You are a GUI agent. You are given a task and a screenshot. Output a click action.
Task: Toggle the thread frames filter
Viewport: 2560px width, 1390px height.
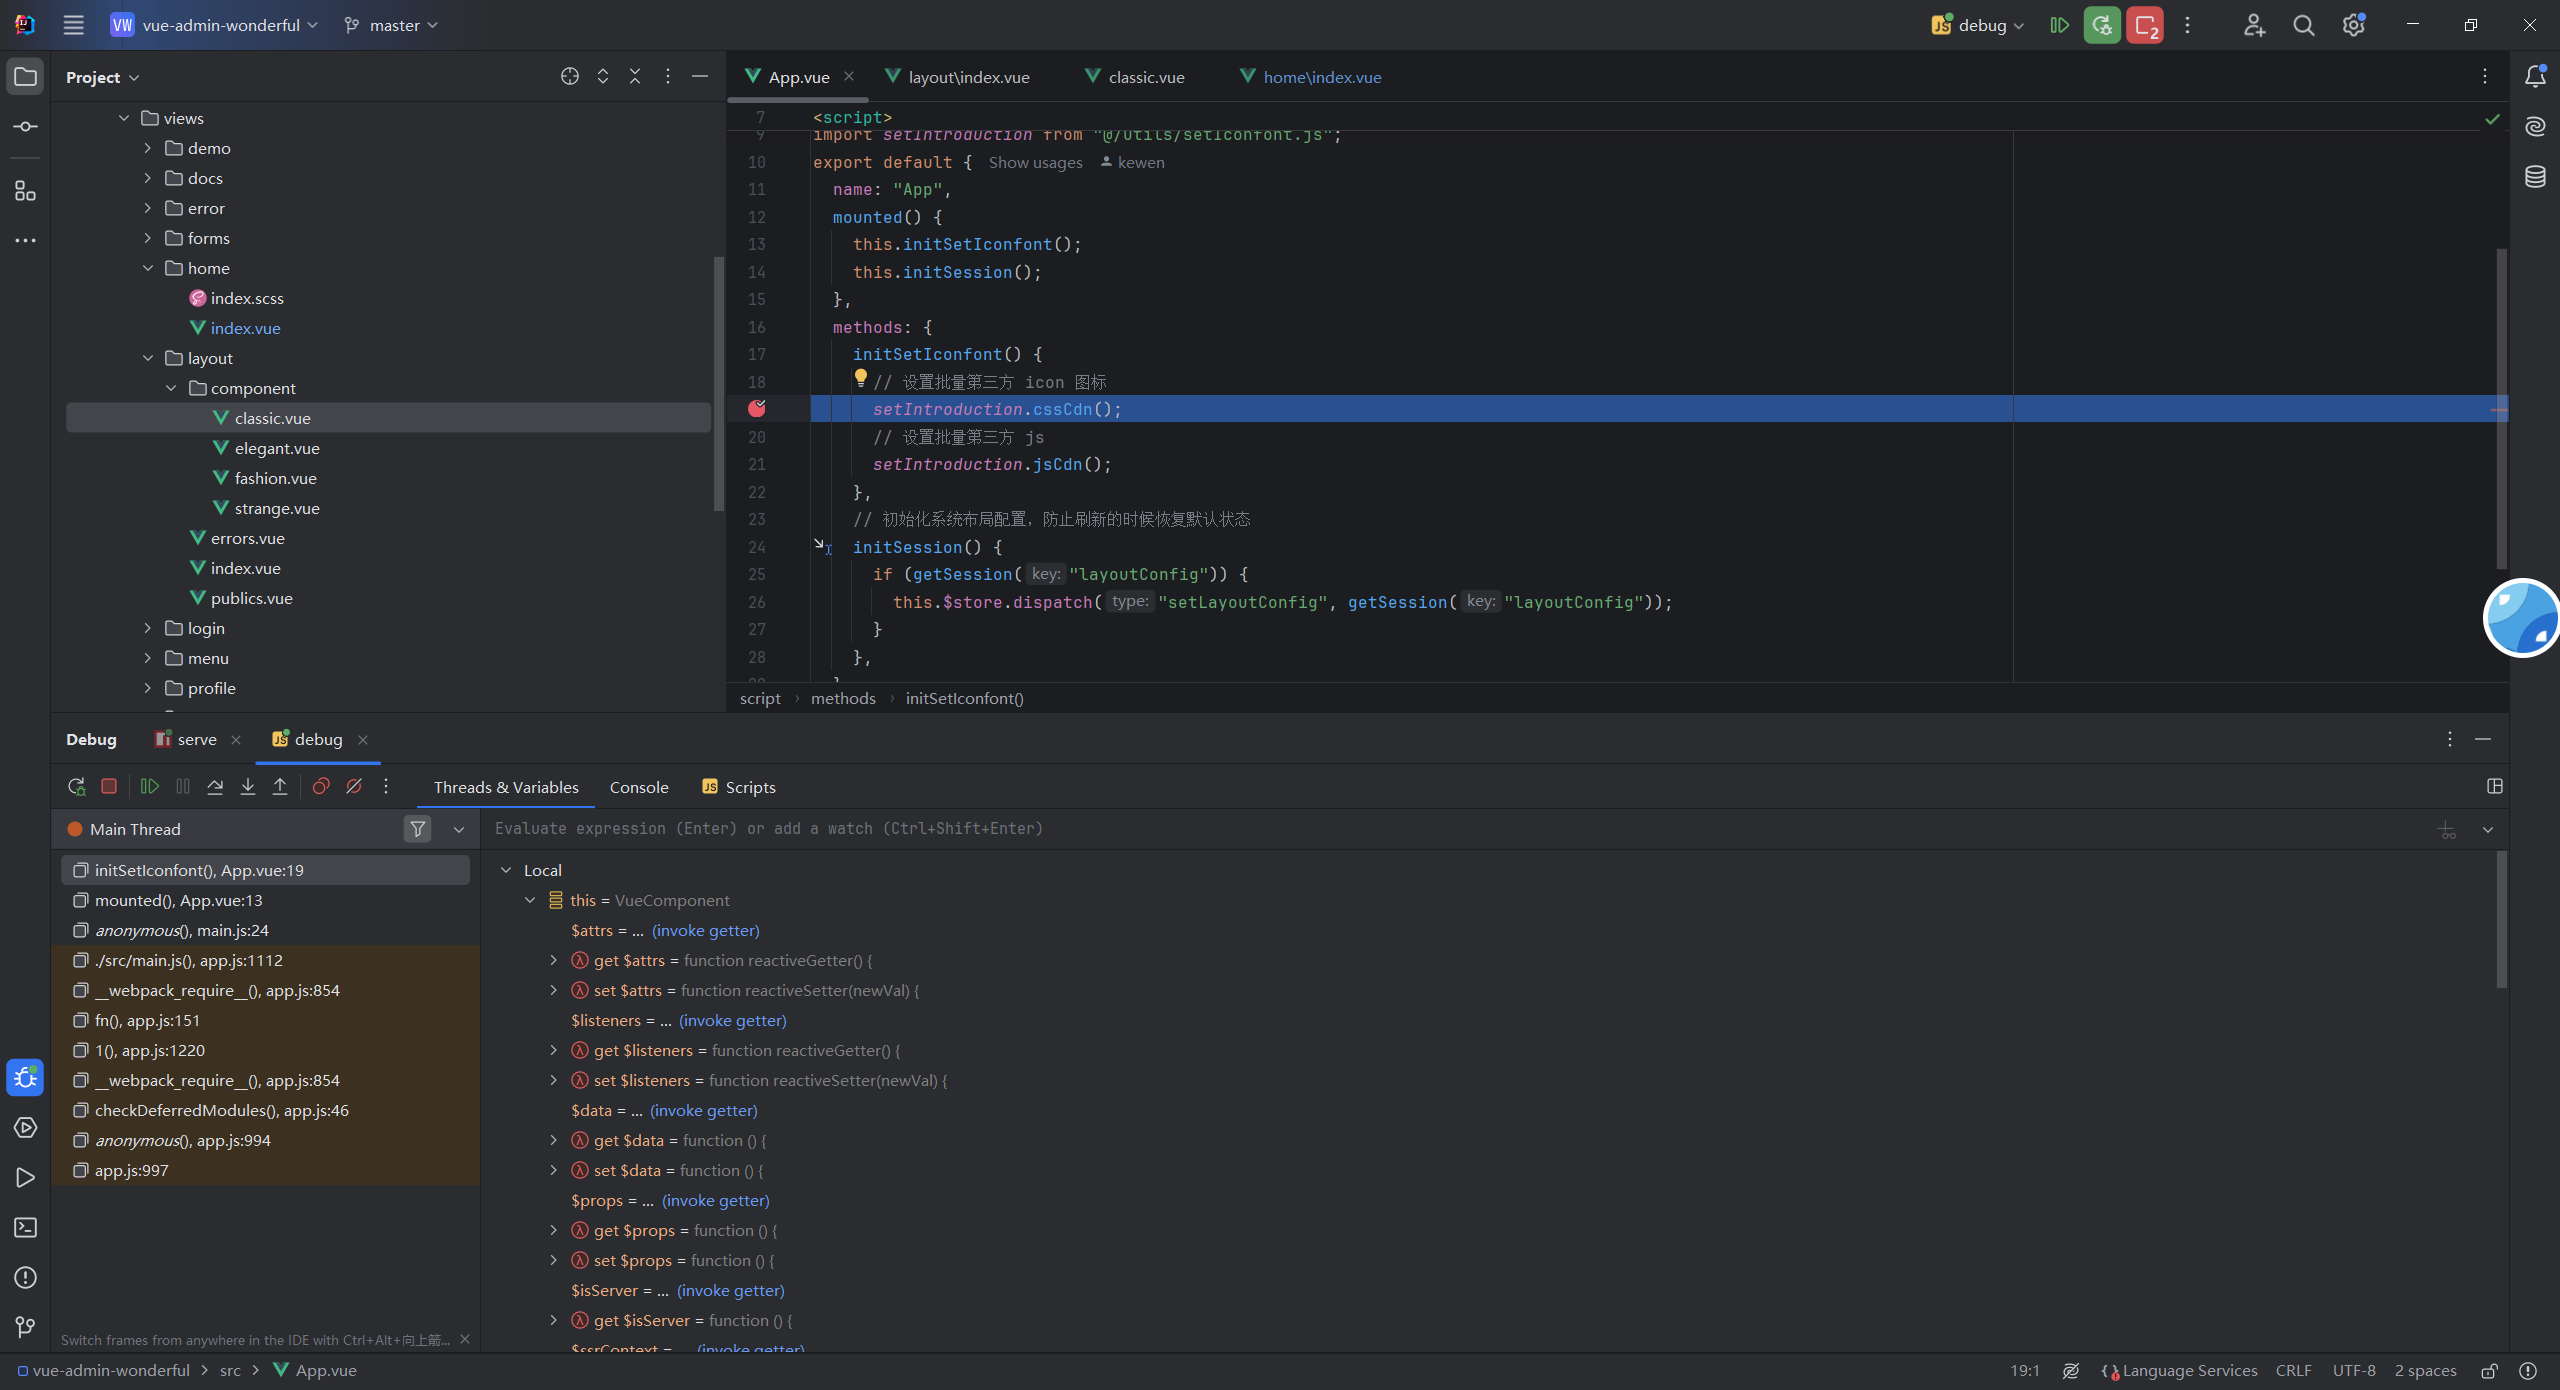pyautogui.click(x=418, y=829)
